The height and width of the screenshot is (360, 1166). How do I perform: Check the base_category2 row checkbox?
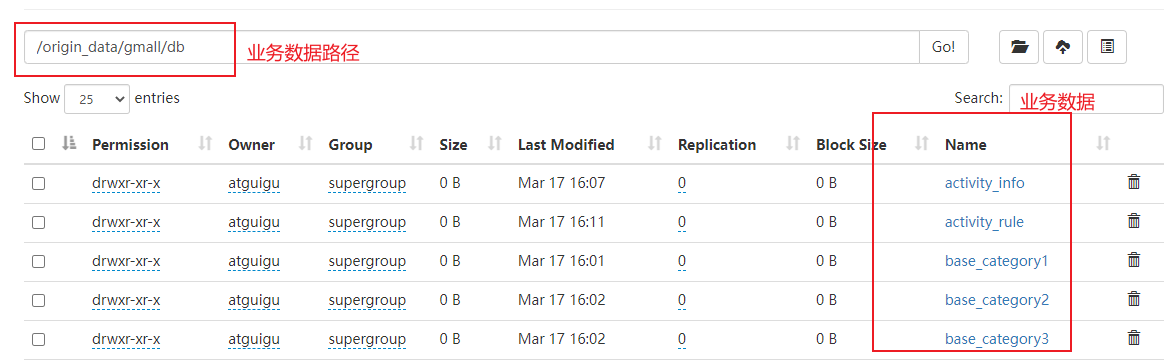point(38,300)
